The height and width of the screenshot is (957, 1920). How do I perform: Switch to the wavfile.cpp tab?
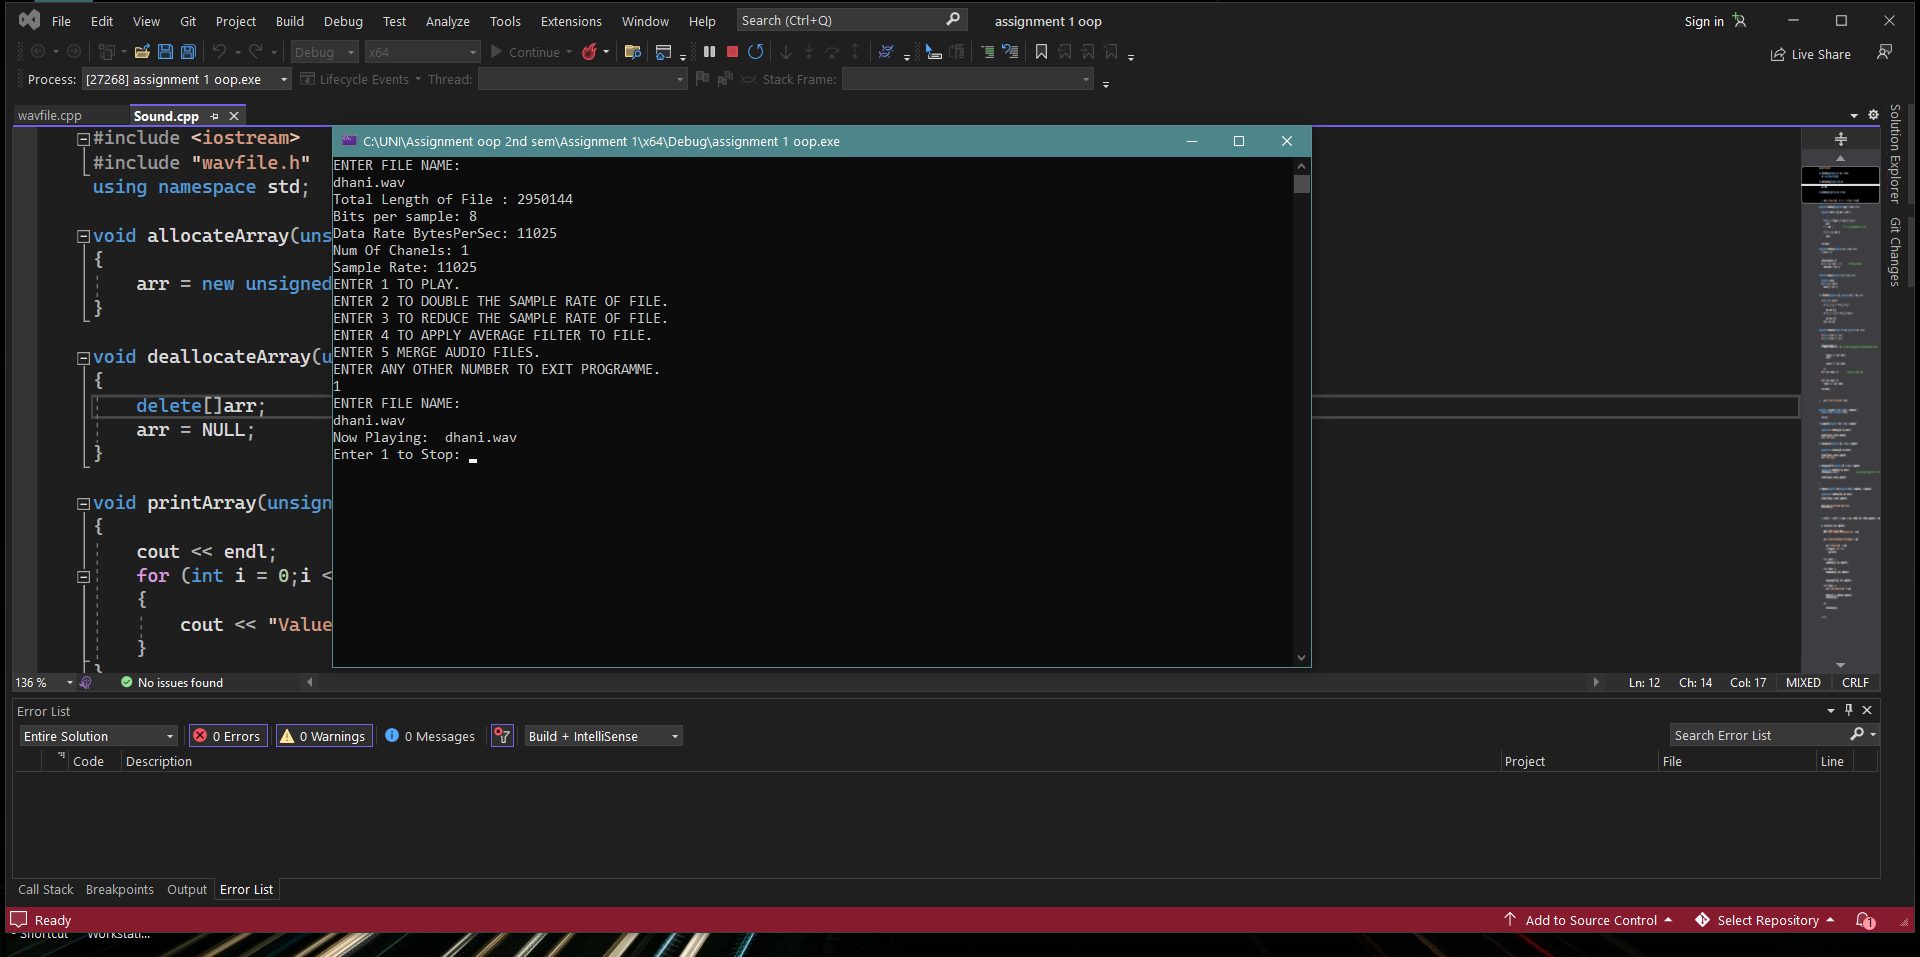(x=50, y=116)
